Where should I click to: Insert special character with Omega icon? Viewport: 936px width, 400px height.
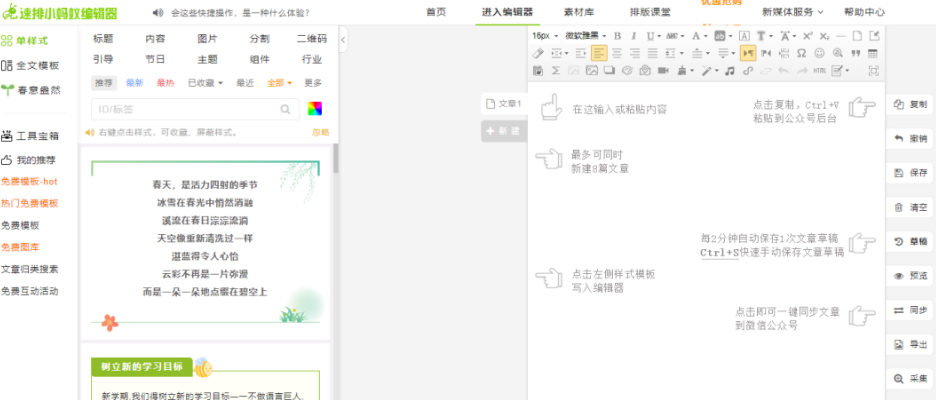point(801,53)
